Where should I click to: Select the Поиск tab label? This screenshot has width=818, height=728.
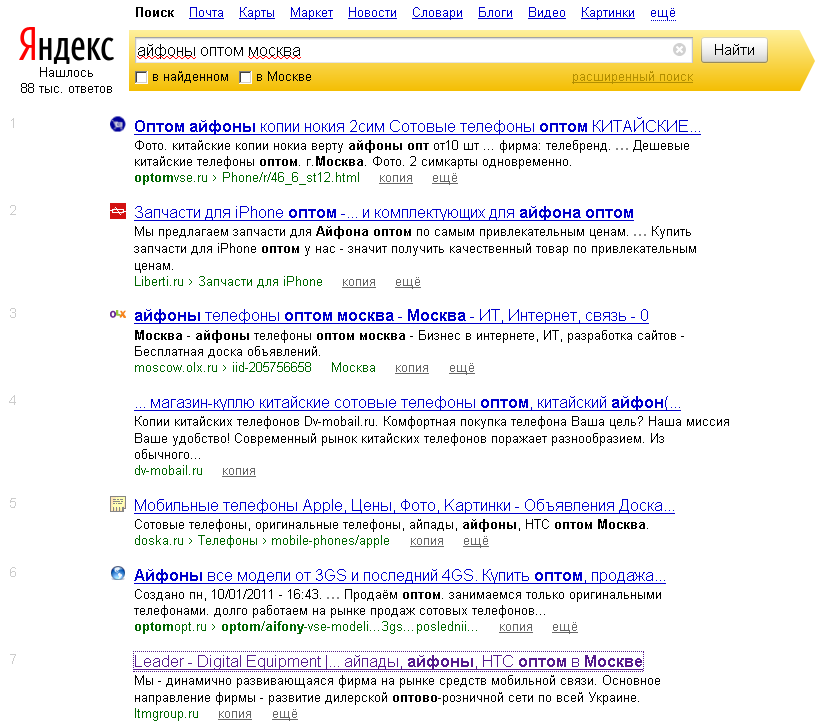pyautogui.click(x=154, y=13)
